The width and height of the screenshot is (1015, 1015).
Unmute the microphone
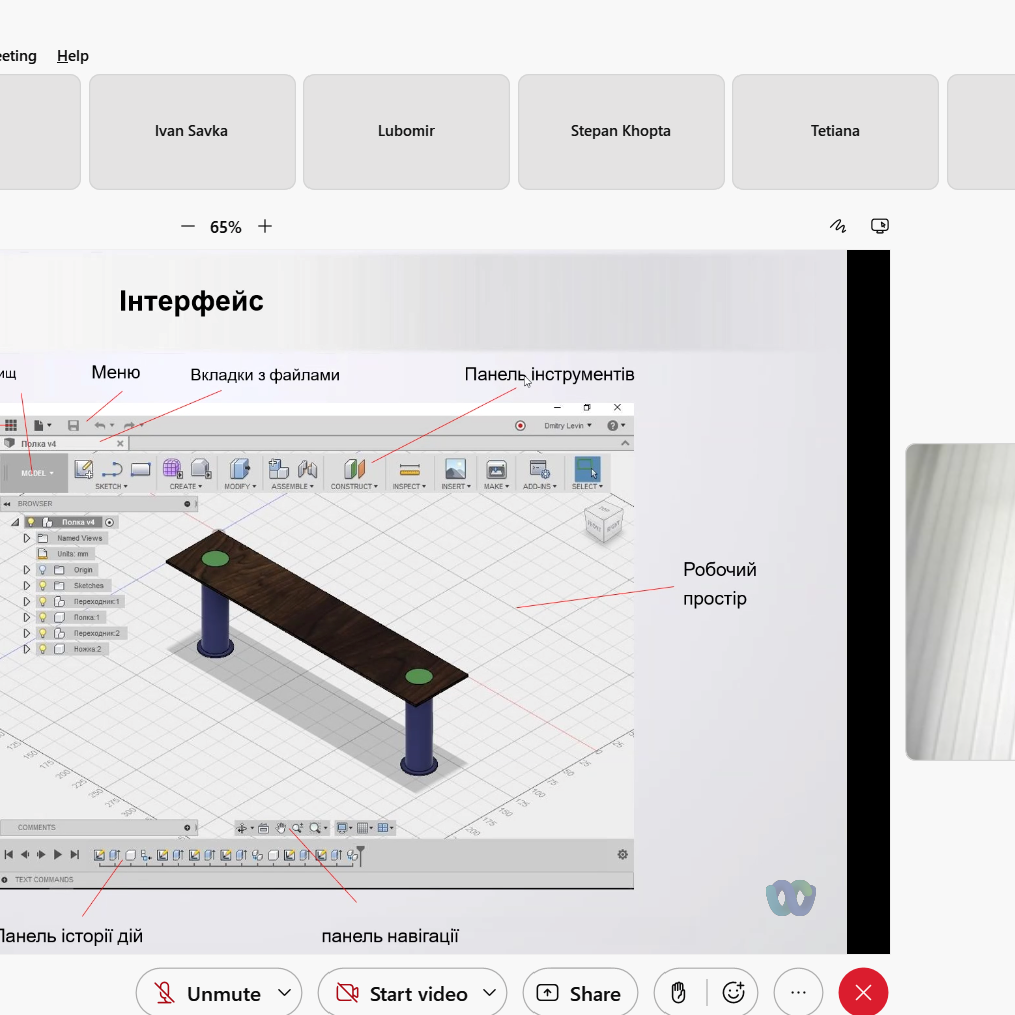(208, 993)
